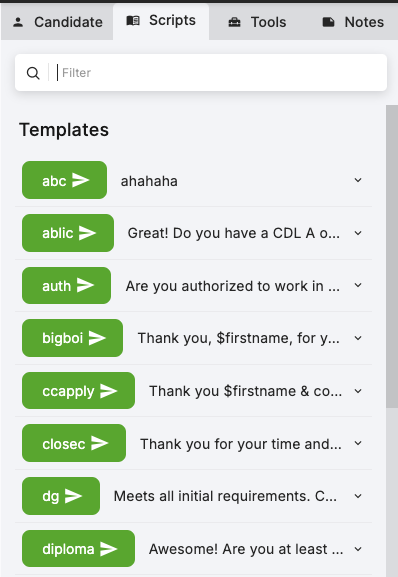Expand the closec thank you template
The height and width of the screenshot is (577, 398).
[358, 443]
